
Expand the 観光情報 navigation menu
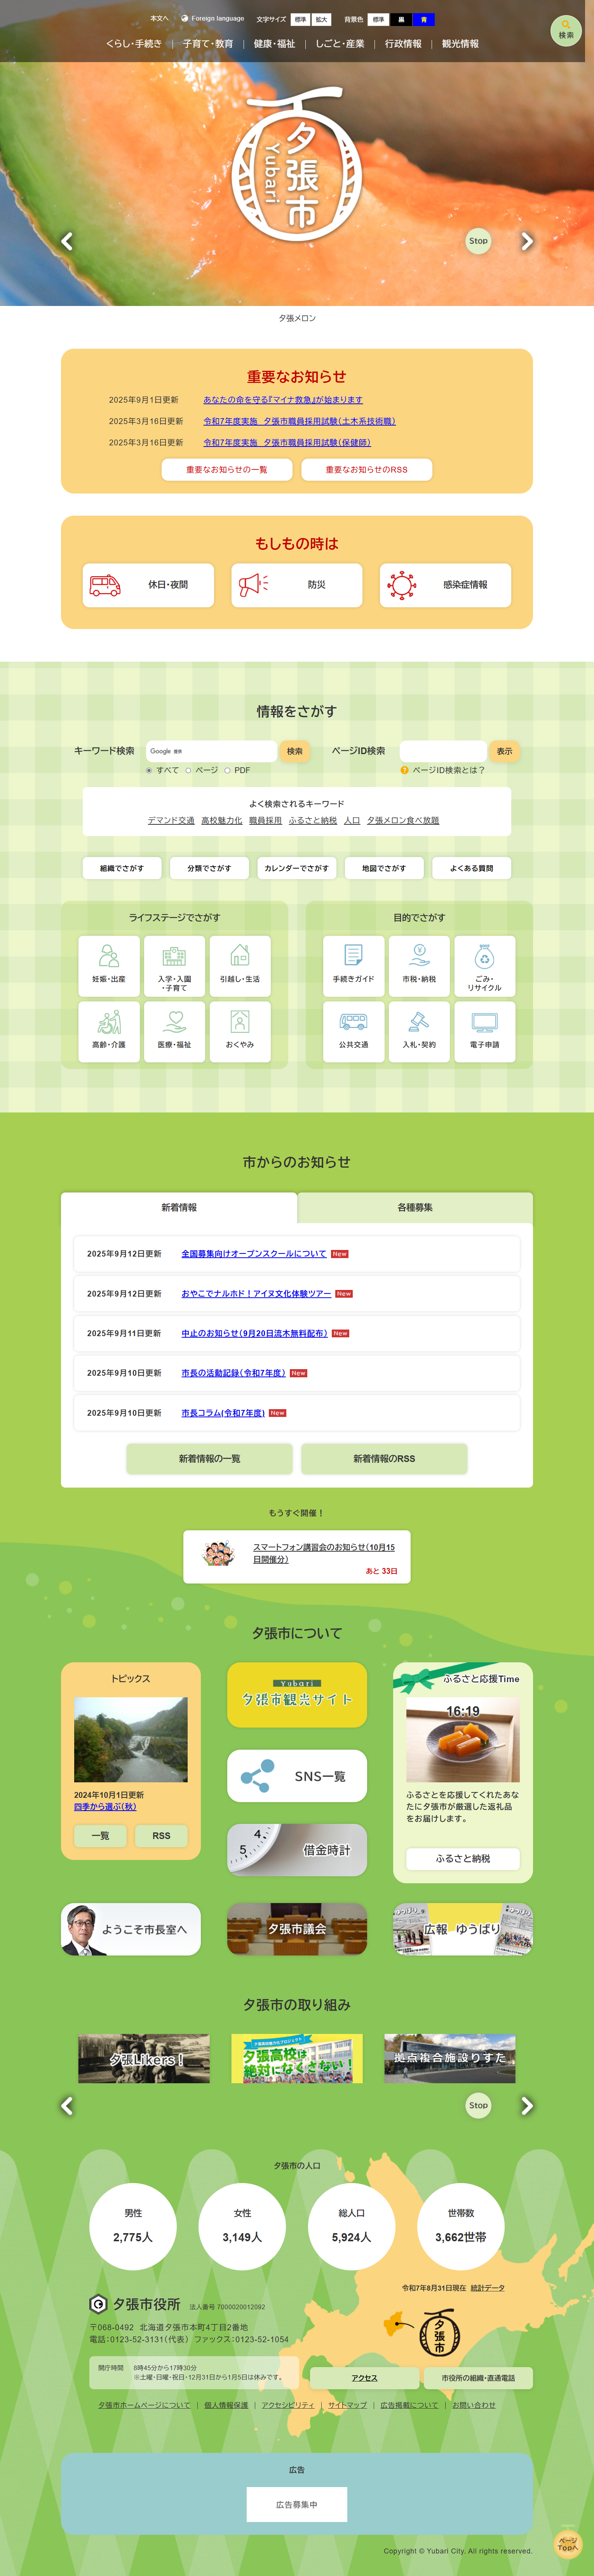point(460,44)
